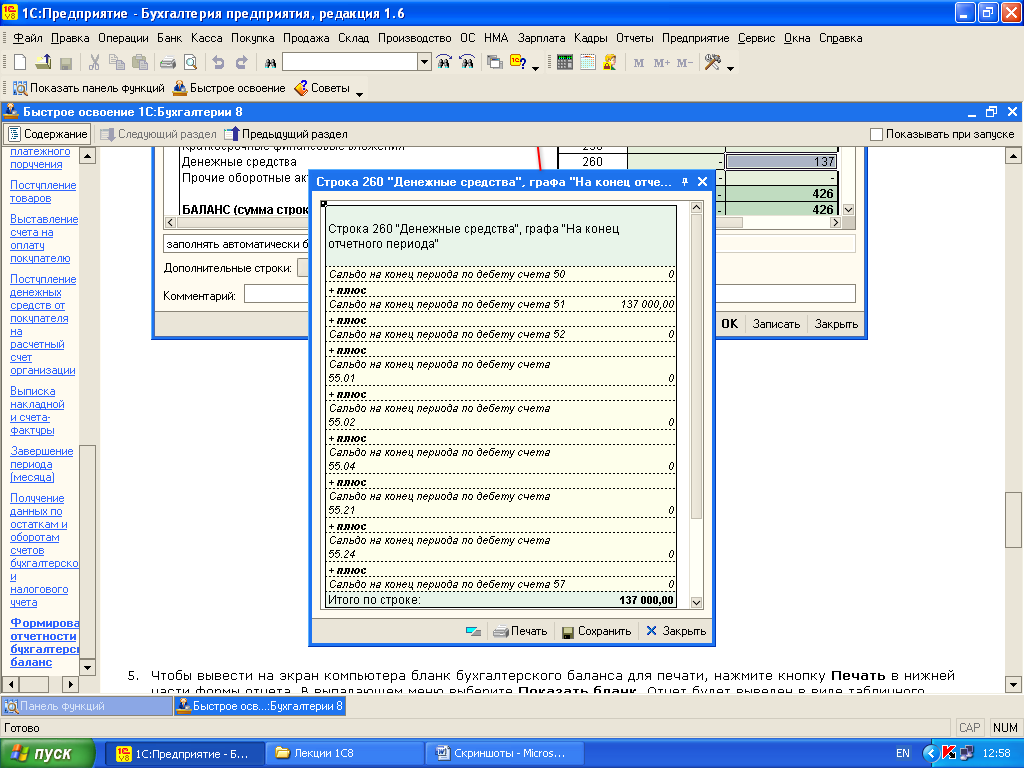Open the Продажа menu

pyautogui.click(x=306, y=38)
